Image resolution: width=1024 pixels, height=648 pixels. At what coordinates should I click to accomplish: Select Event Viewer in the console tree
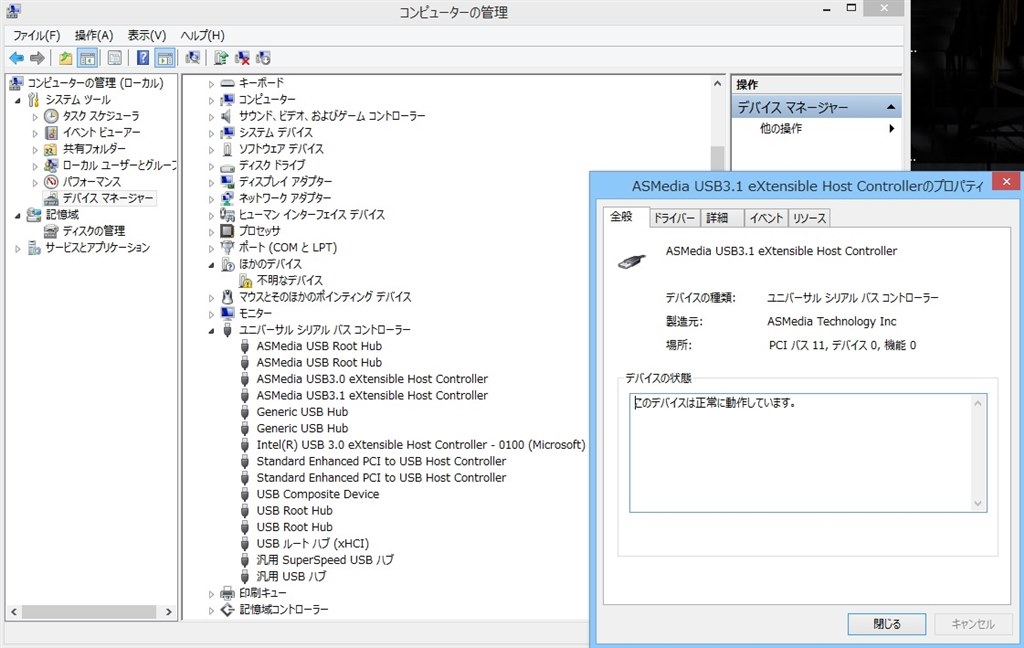point(101,132)
